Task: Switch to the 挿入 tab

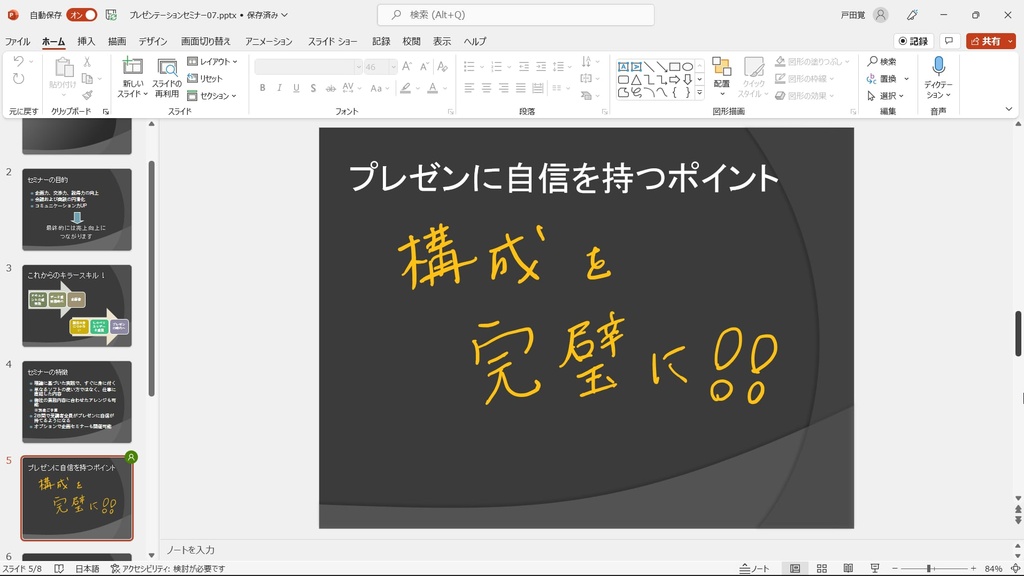Action: (x=86, y=41)
